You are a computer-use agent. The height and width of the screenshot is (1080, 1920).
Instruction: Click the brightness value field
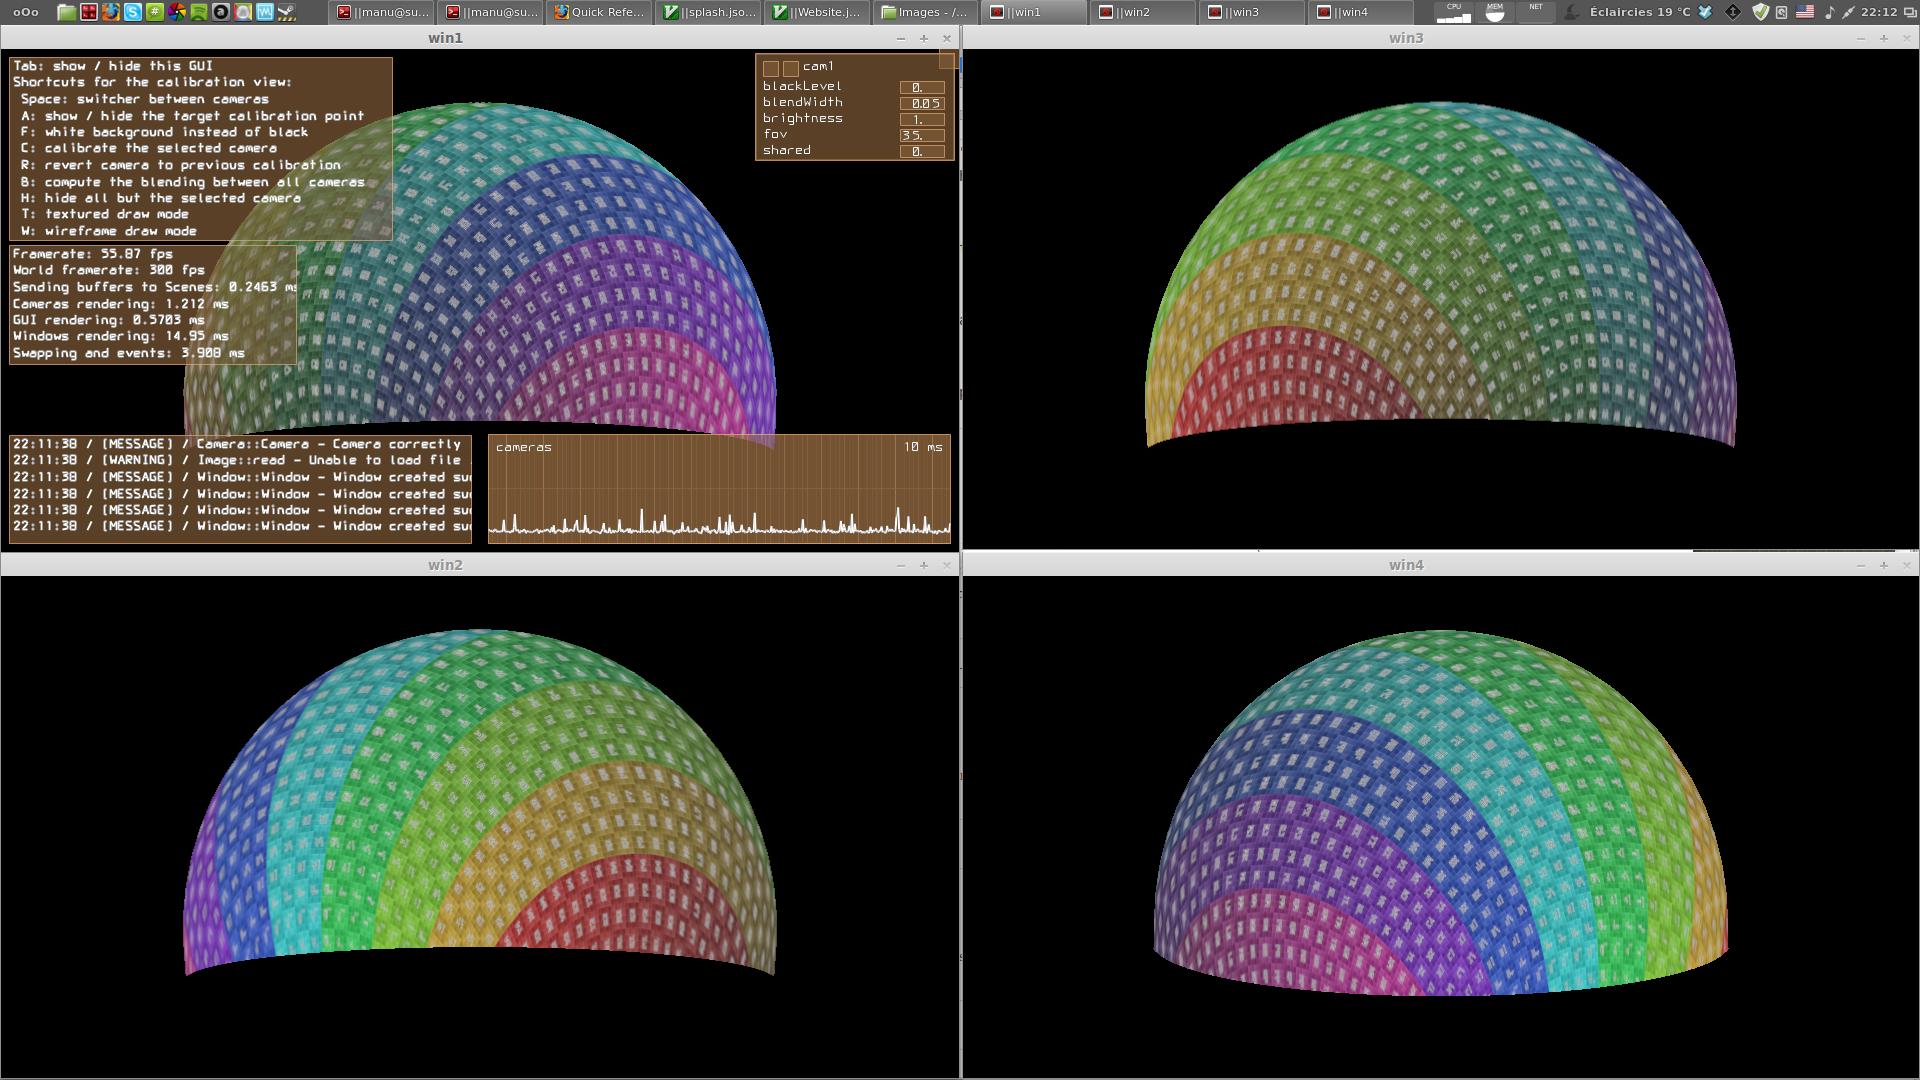[x=922, y=119]
